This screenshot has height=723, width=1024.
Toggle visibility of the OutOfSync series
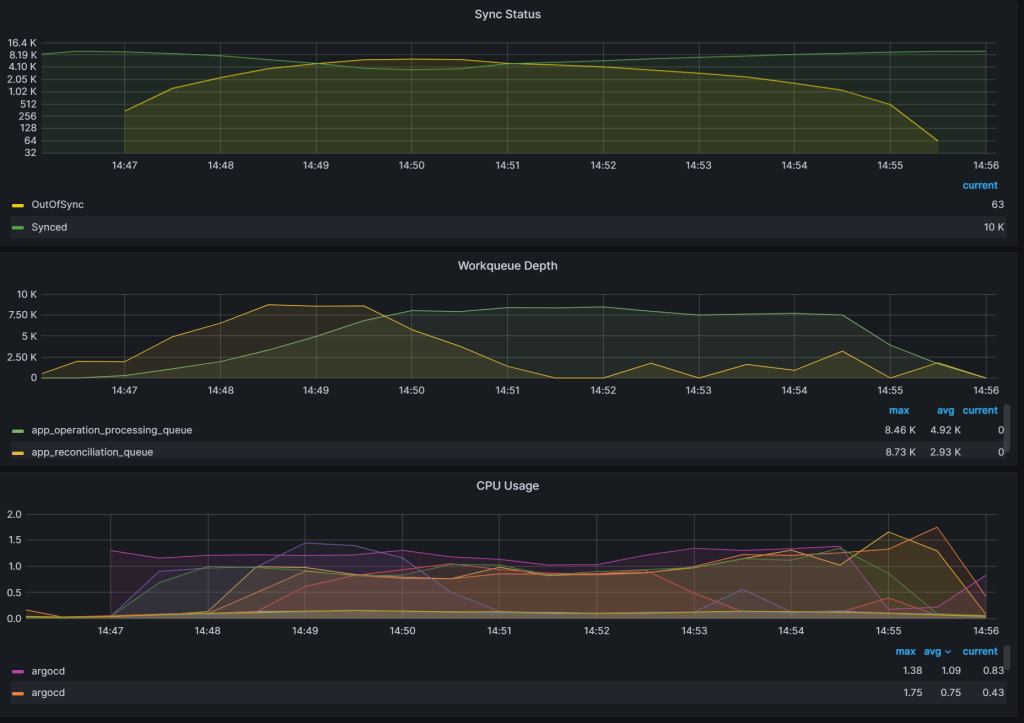[57, 204]
